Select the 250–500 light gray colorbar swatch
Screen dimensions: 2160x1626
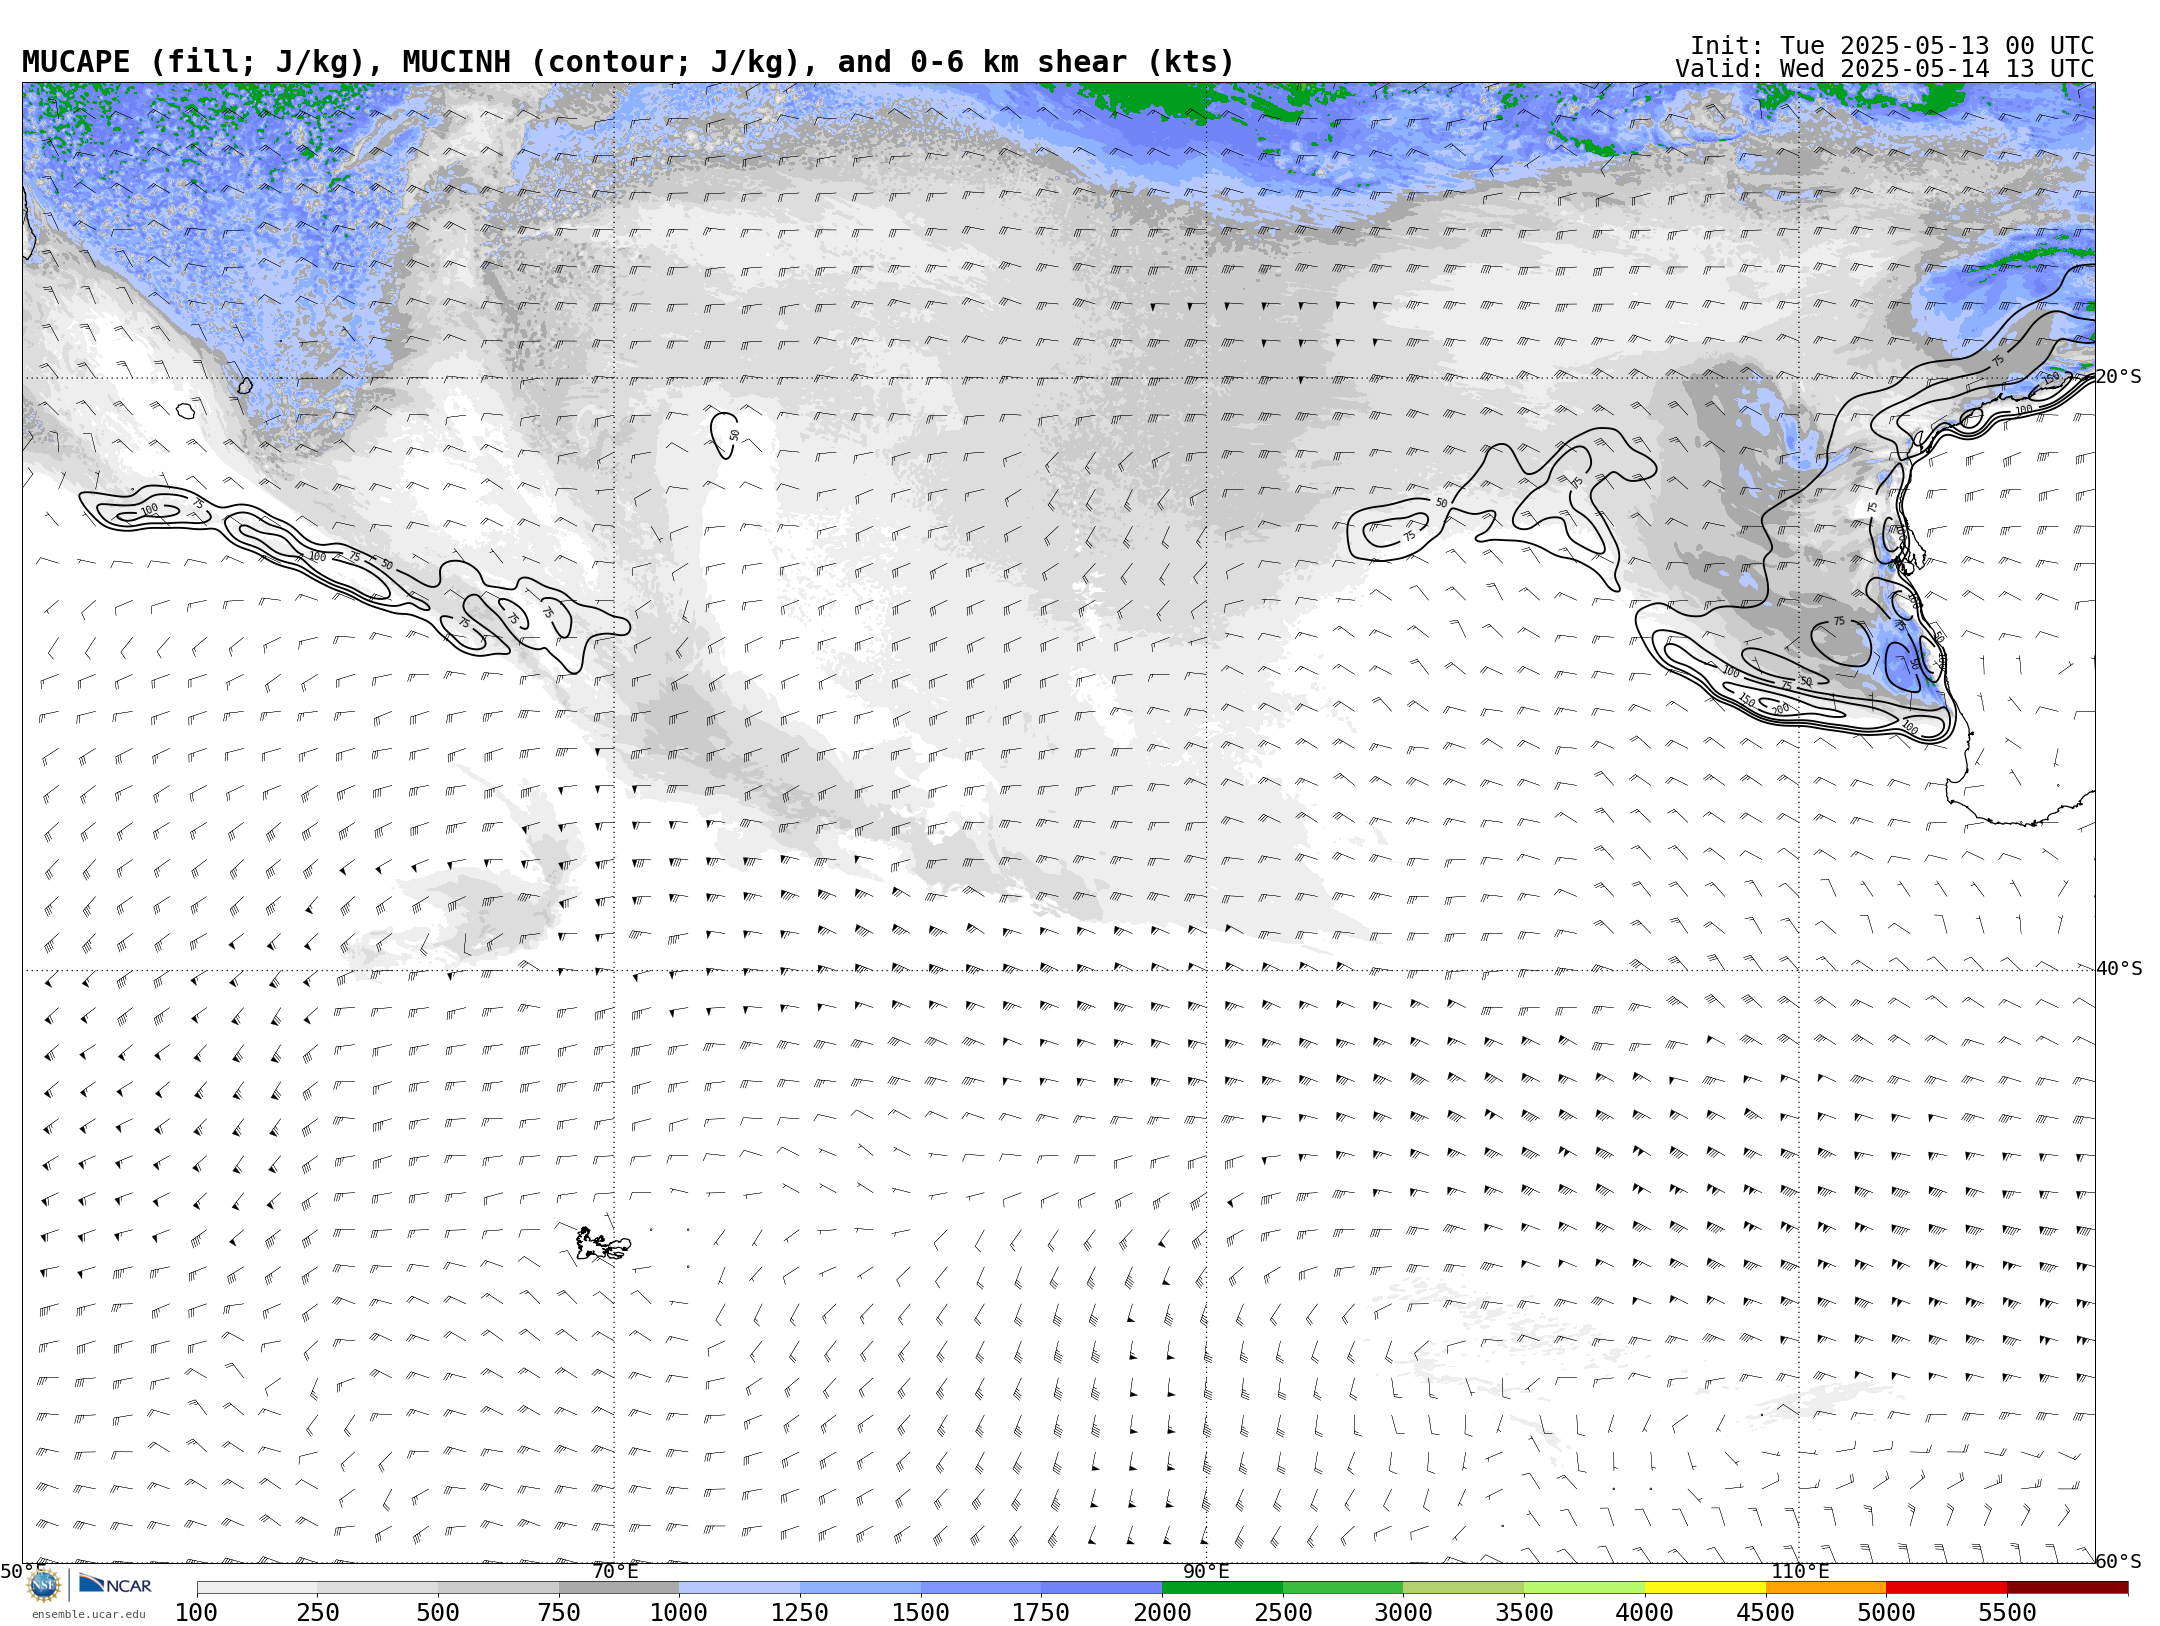click(378, 1588)
